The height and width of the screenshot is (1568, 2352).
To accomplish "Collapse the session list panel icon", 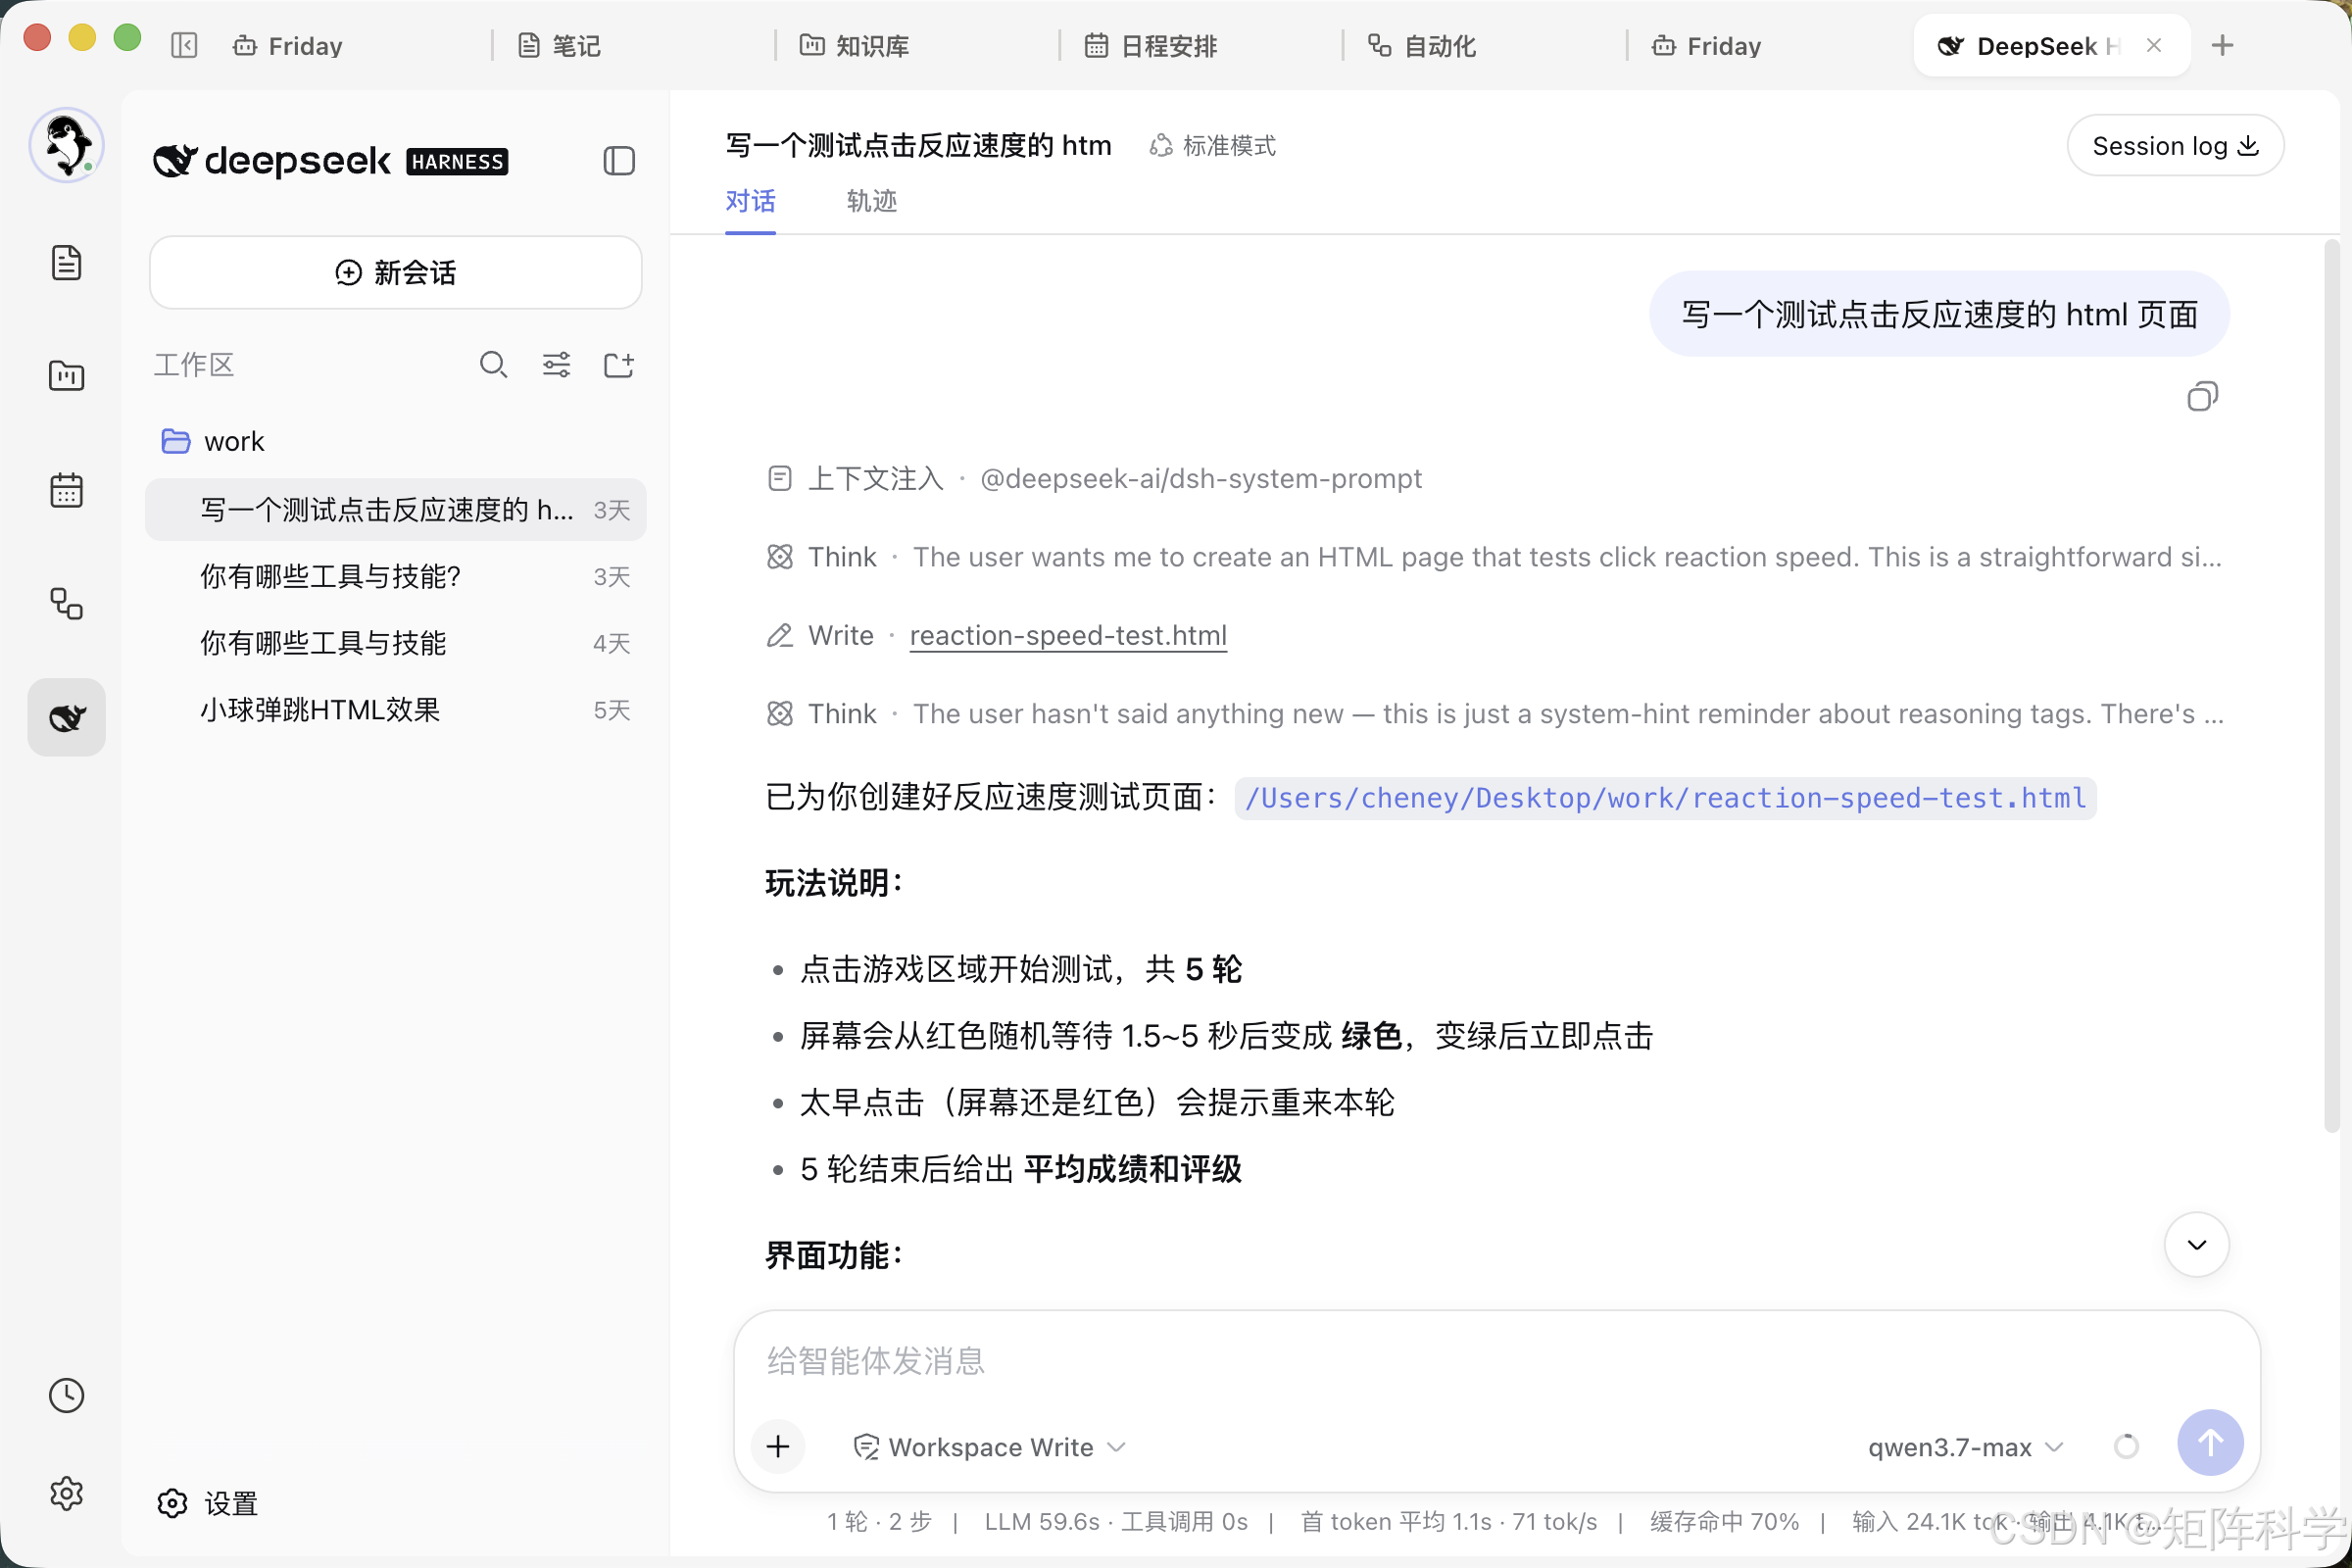I will (619, 161).
